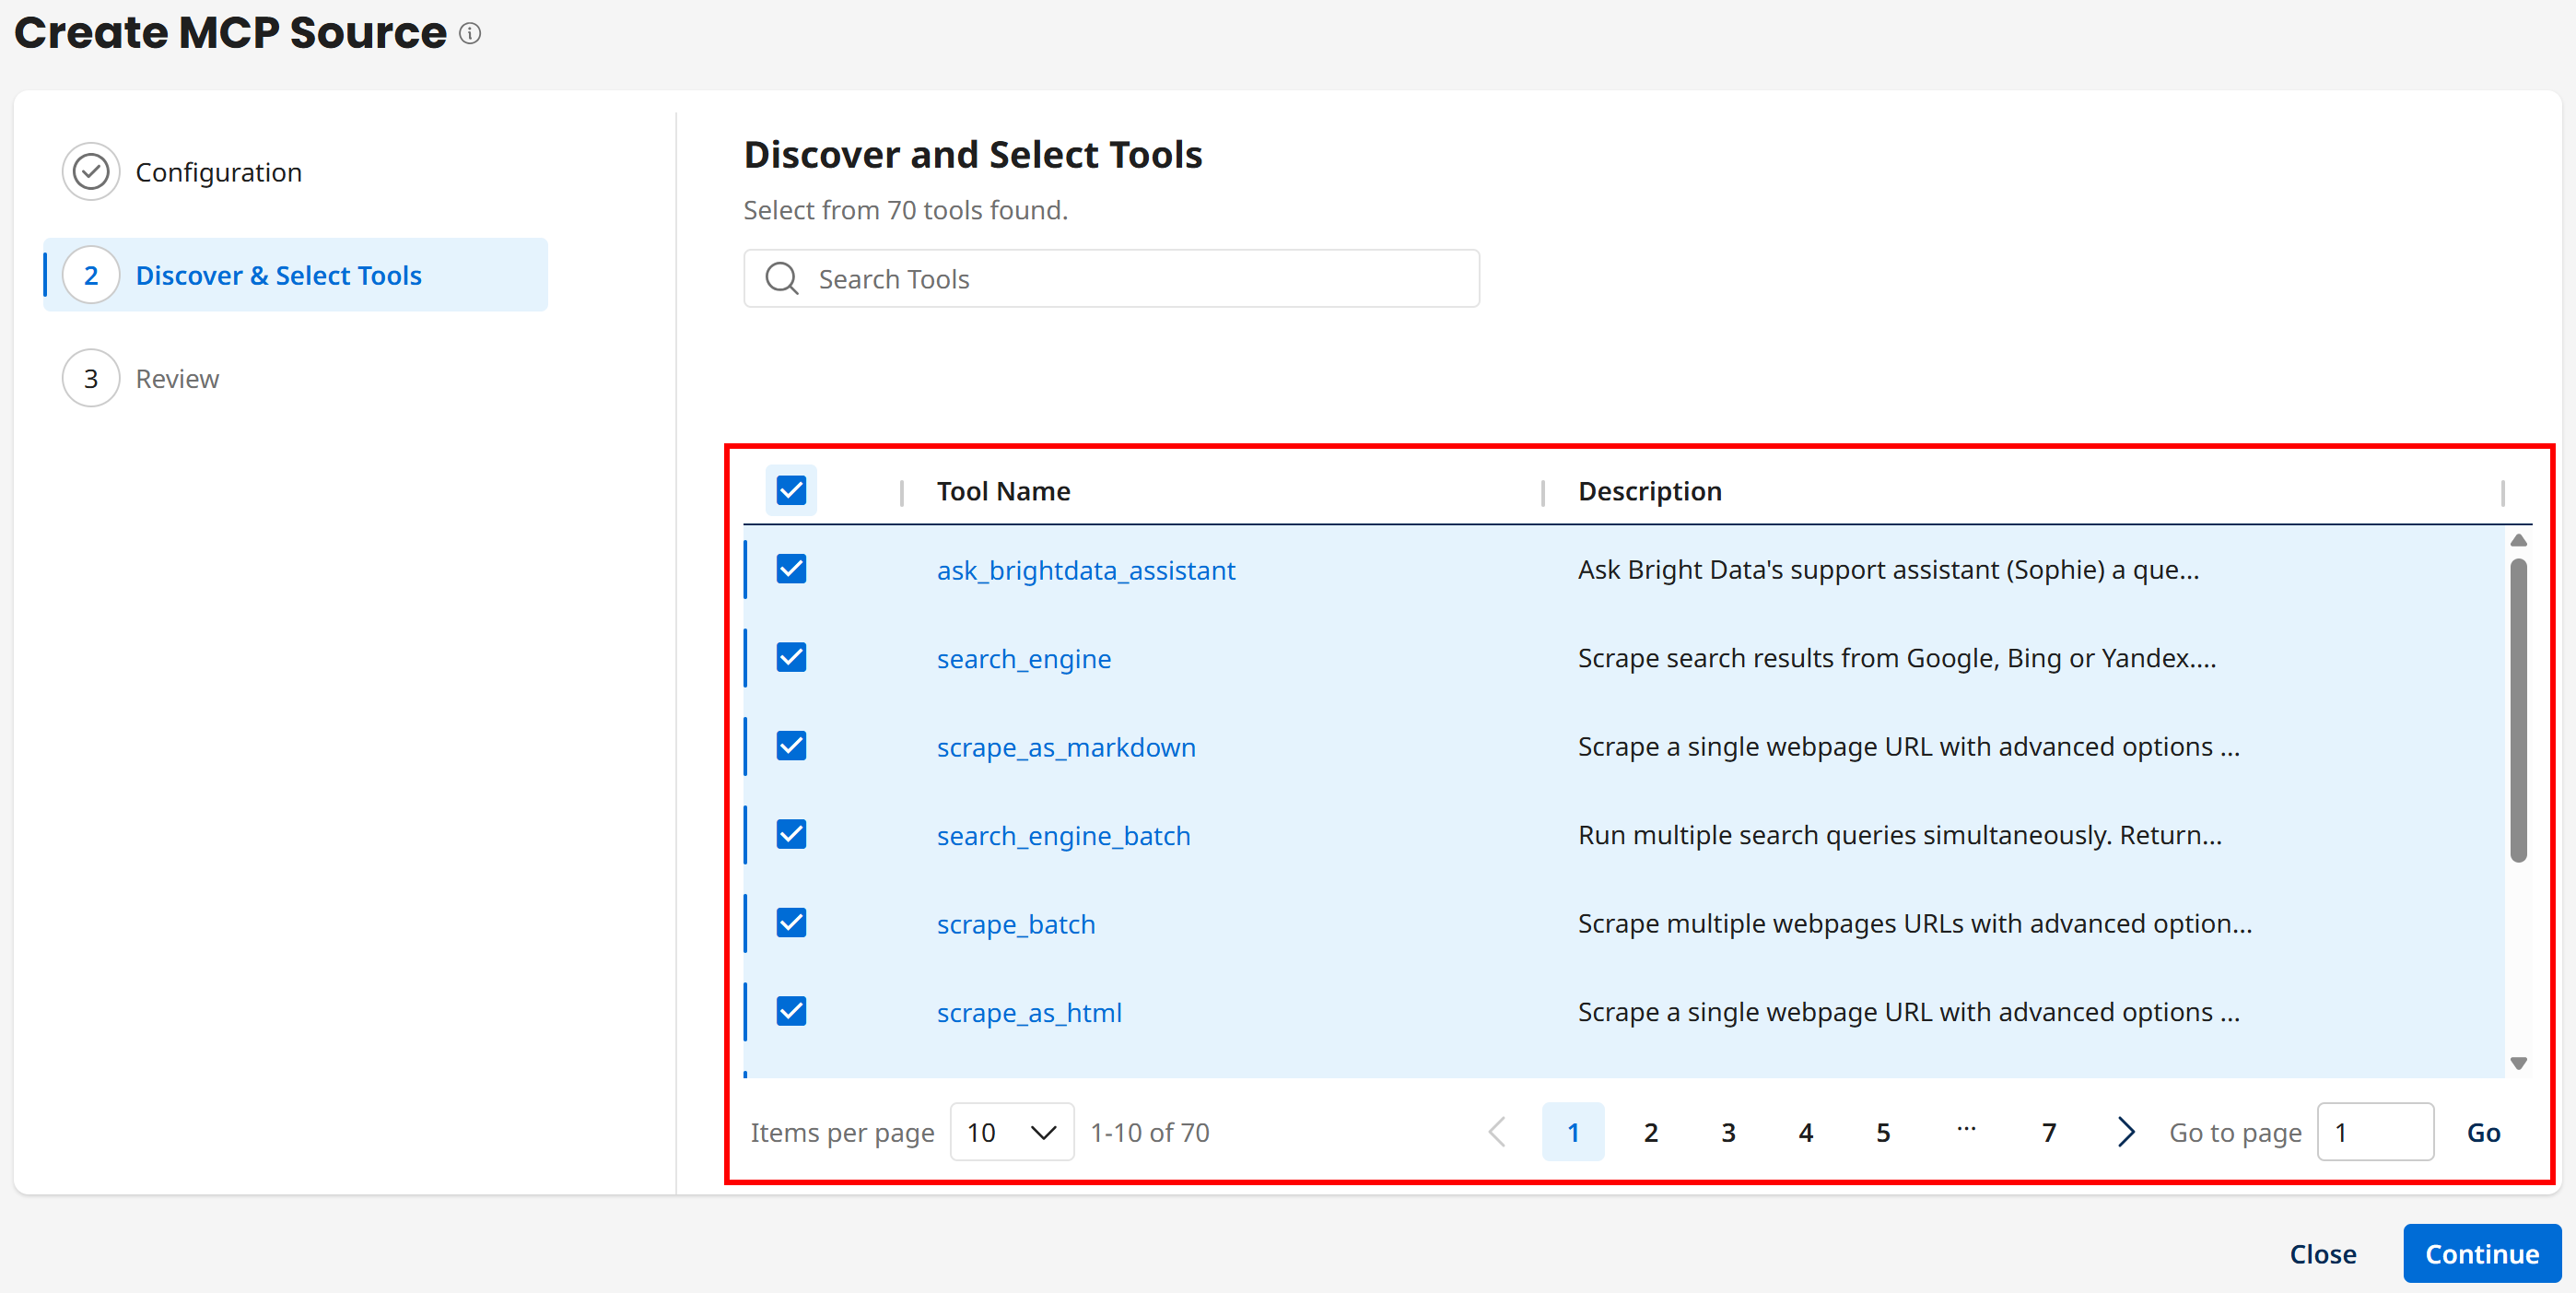Select current page 1 button

point(1573,1132)
